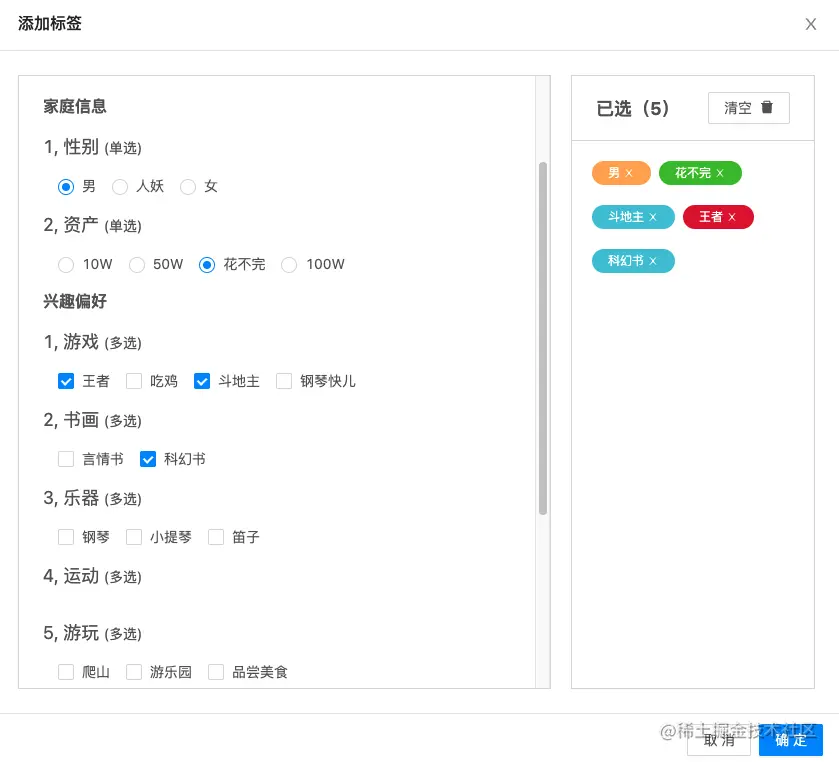Image resolution: width=839 pixels, height=762 pixels.
Task: Remove the 王者 tag via its x icon
Action: click(732, 217)
